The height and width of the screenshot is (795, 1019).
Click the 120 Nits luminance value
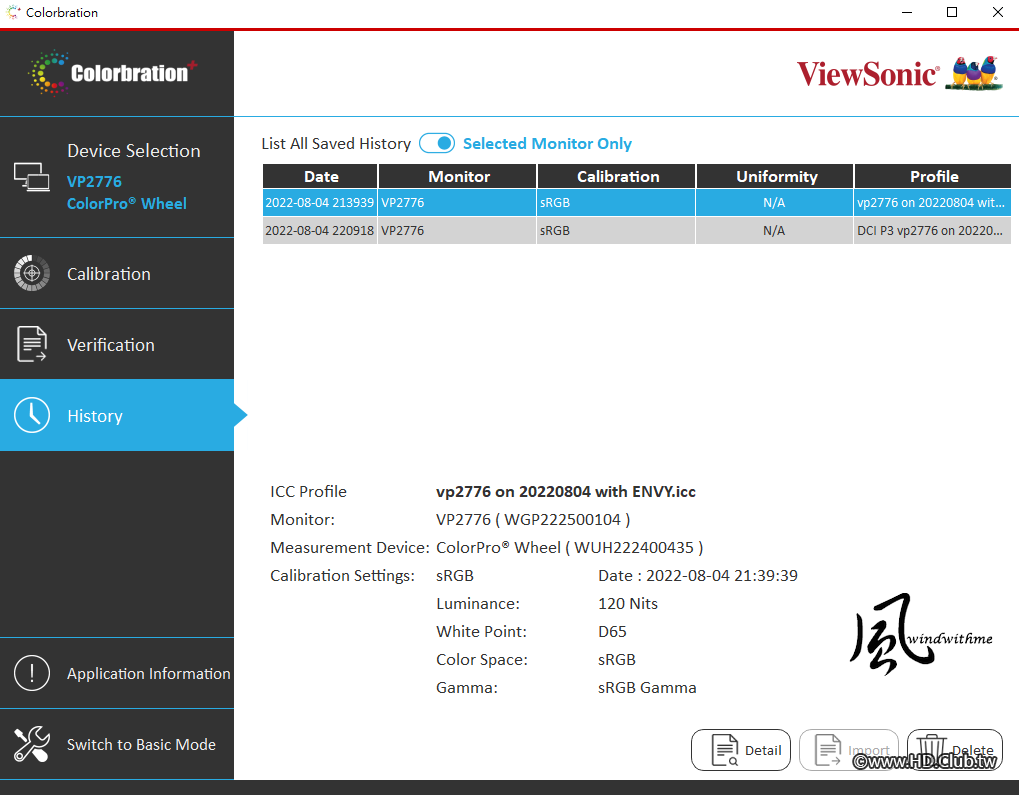(628, 603)
